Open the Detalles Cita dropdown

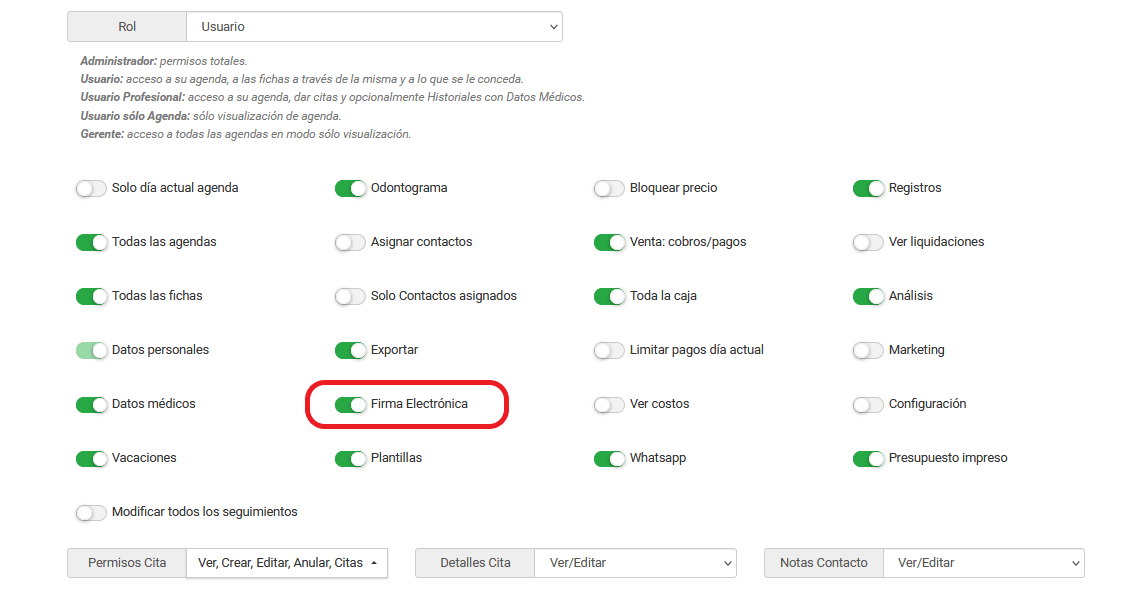tap(635, 563)
